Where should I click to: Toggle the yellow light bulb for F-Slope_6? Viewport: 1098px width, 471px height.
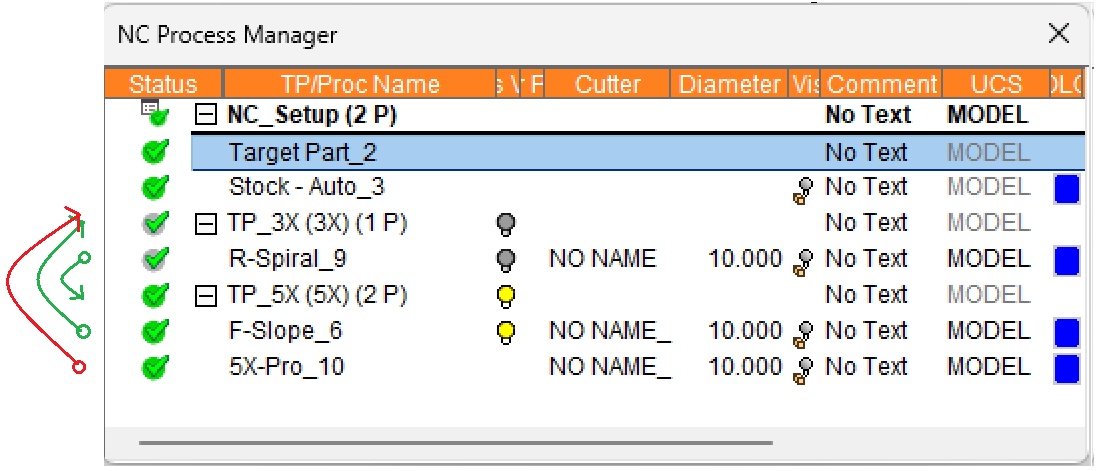pyautogui.click(x=506, y=331)
